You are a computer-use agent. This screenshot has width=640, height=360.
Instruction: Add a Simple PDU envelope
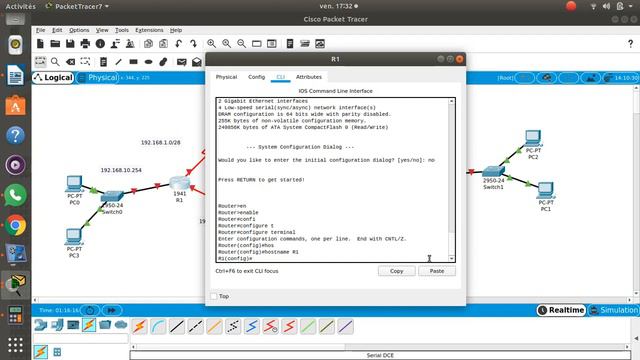pos(182,62)
